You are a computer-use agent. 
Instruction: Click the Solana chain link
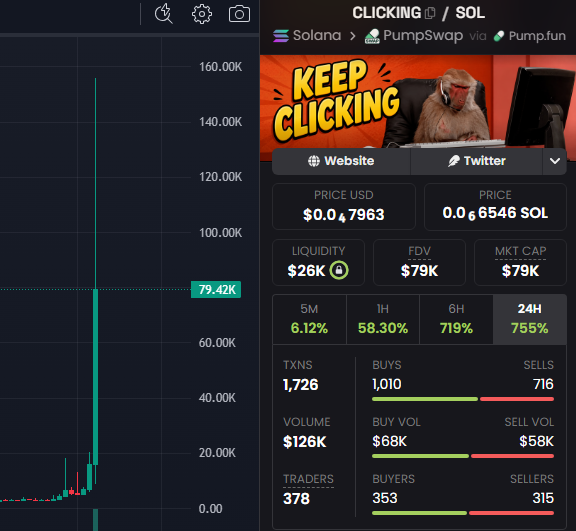coord(307,36)
